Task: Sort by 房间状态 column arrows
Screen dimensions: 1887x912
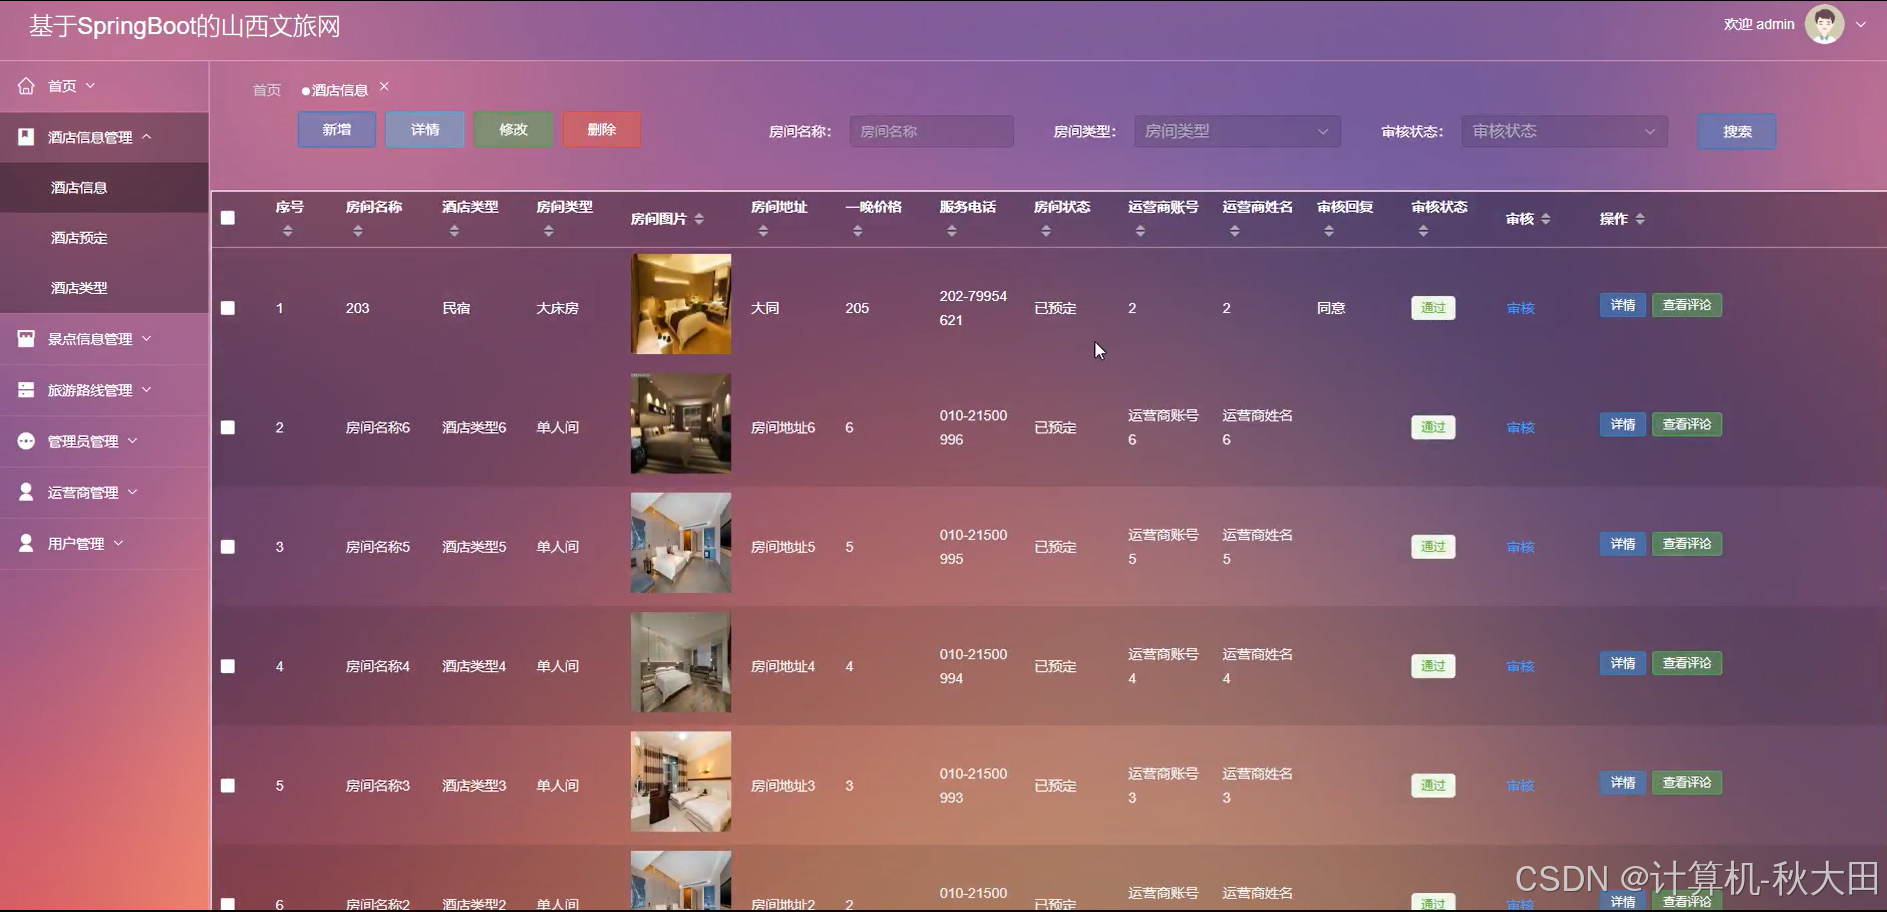Action: pyautogui.click(x=1046, y=231)
